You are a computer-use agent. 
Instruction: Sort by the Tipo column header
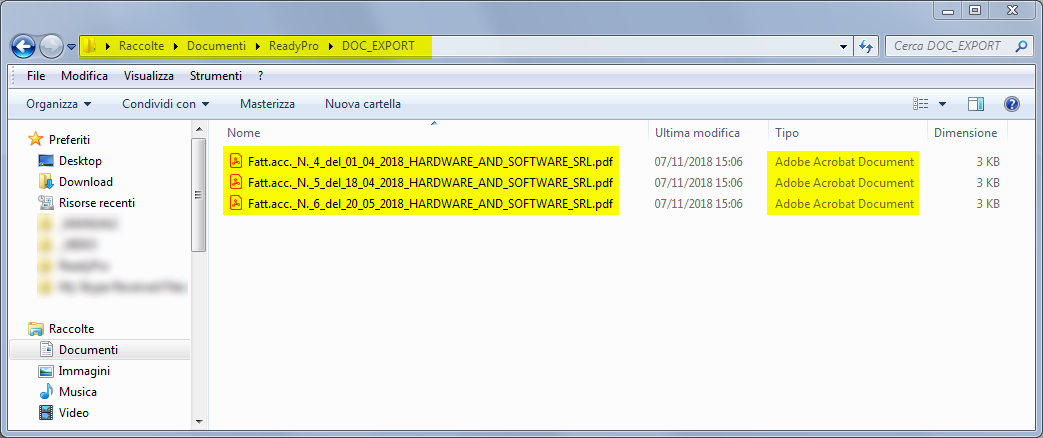pos(786,133)
